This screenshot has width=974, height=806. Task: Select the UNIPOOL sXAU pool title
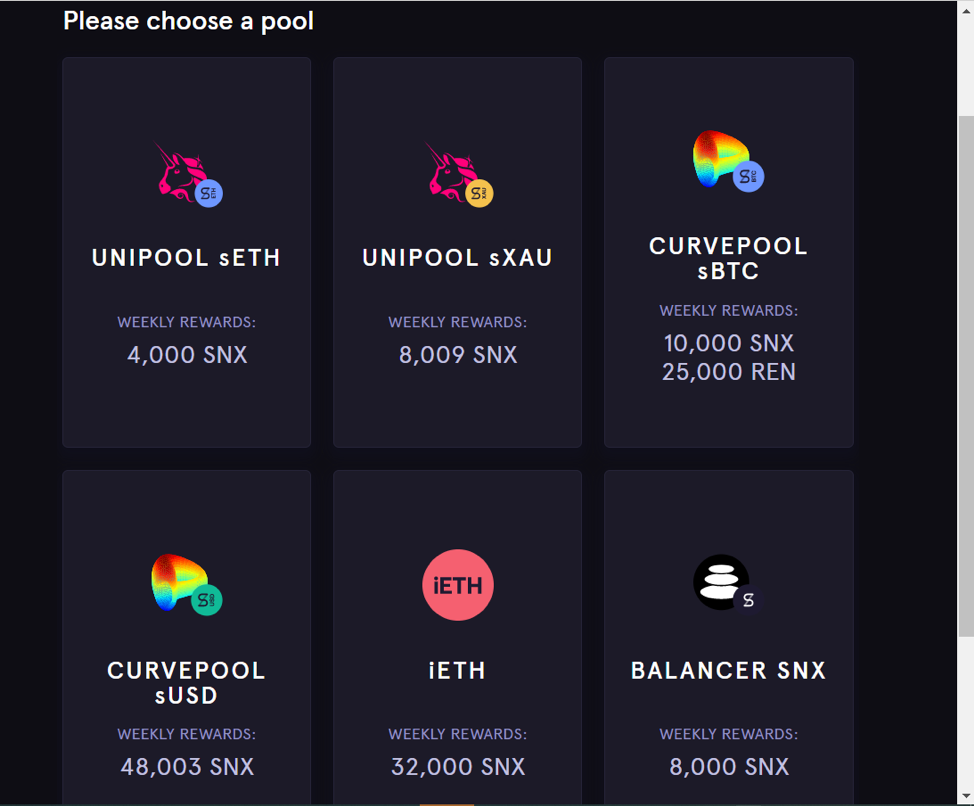coord(458,258)
